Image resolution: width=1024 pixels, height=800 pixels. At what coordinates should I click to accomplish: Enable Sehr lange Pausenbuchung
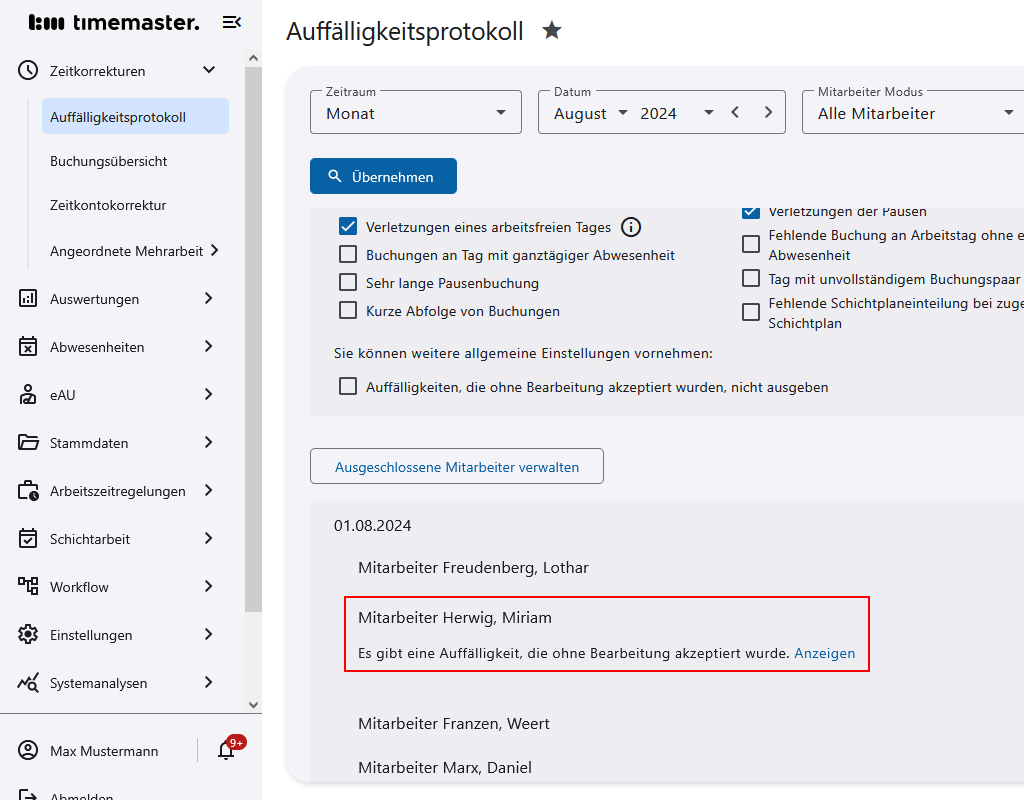(347, 283)
